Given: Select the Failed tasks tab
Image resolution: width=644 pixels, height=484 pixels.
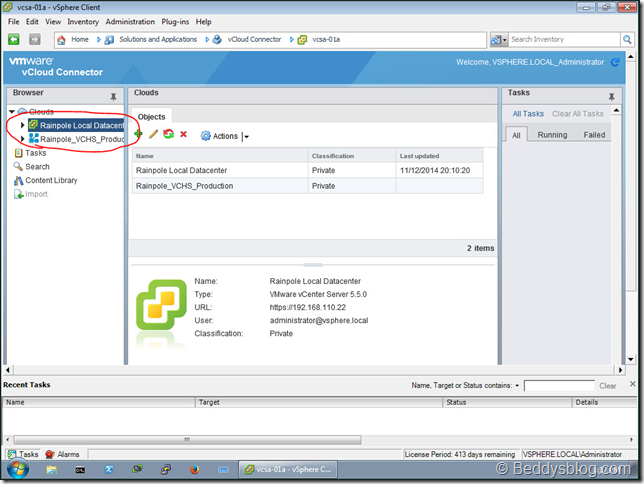Looking at the screenshot, I should 594,135.
